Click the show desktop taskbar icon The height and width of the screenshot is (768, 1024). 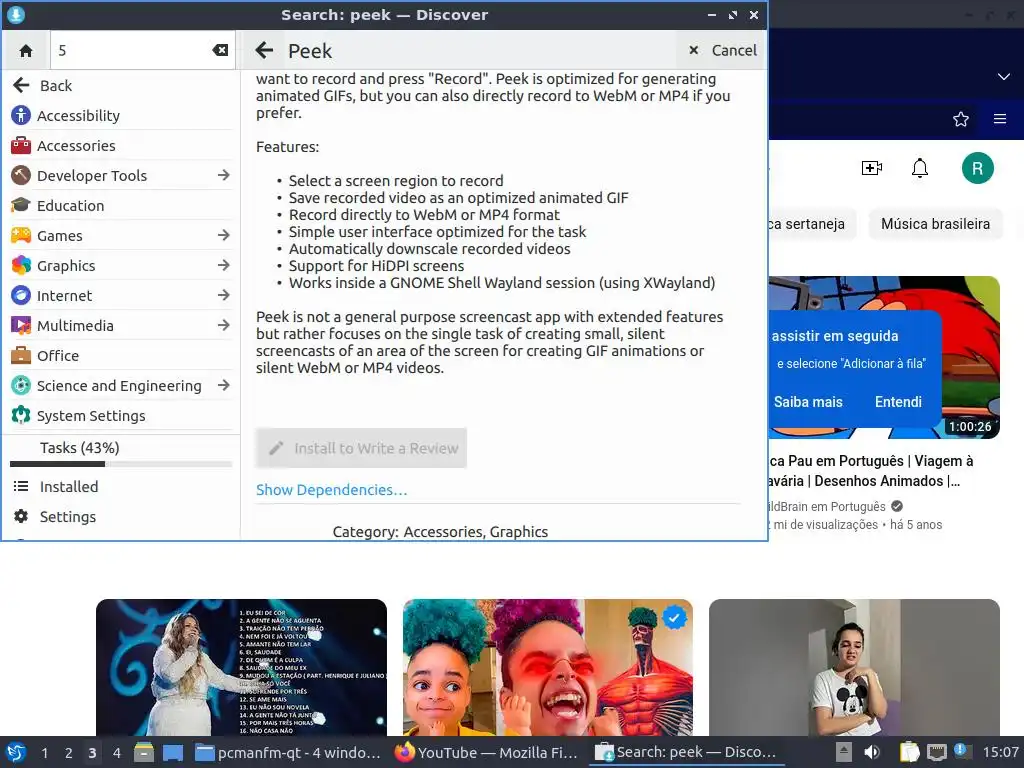pos(173,752)
